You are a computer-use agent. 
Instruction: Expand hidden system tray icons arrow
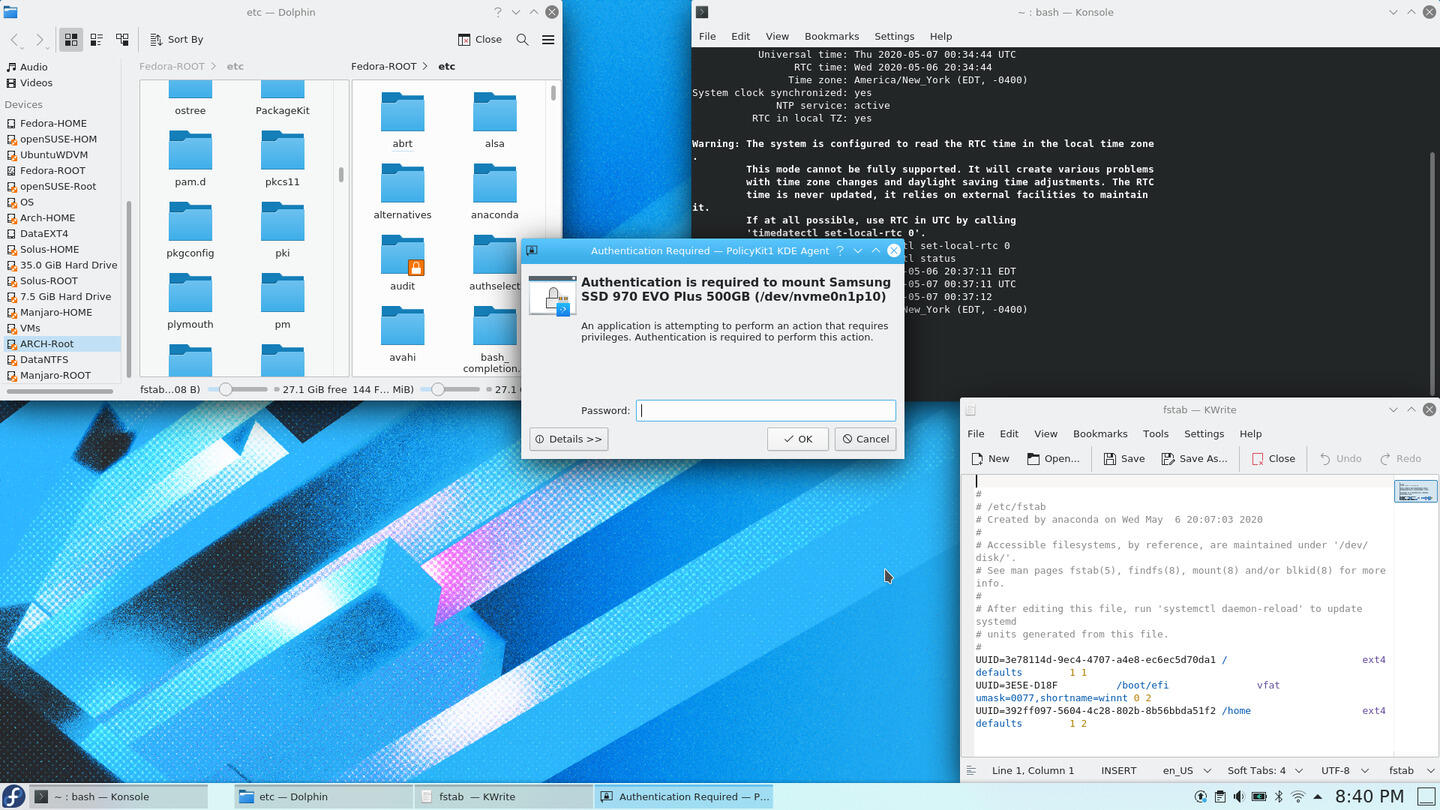[1318, 797]
